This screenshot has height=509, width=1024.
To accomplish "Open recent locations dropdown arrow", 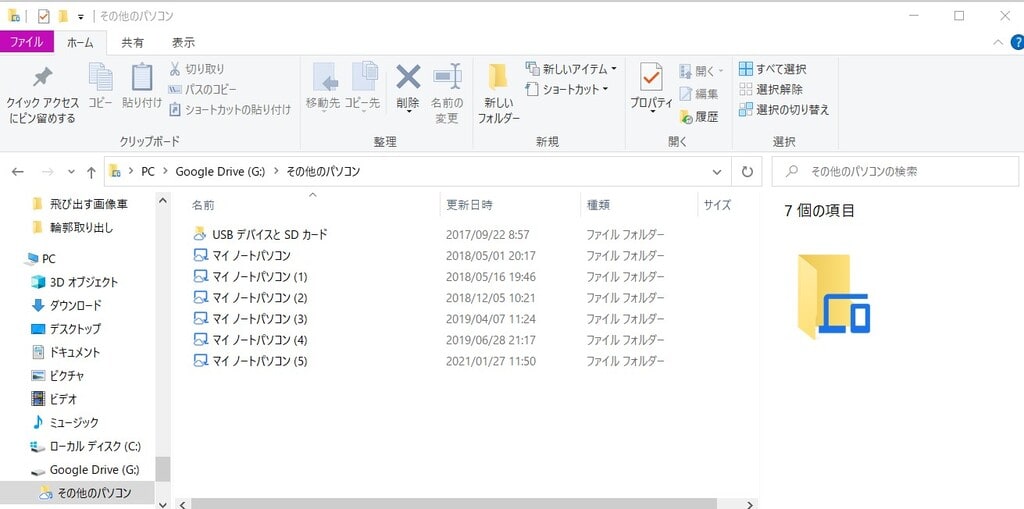I will pyautogui.click(x=71, y=172).
